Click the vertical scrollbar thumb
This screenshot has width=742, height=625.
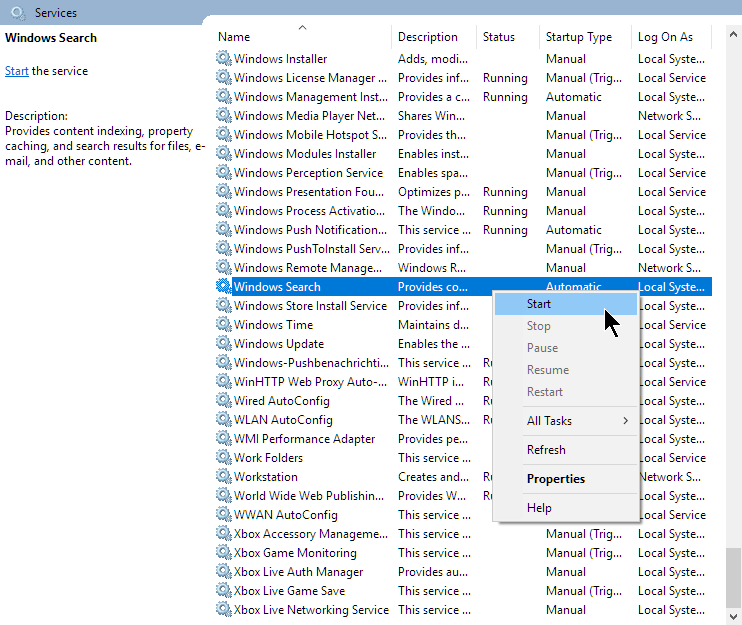point(734,578)
